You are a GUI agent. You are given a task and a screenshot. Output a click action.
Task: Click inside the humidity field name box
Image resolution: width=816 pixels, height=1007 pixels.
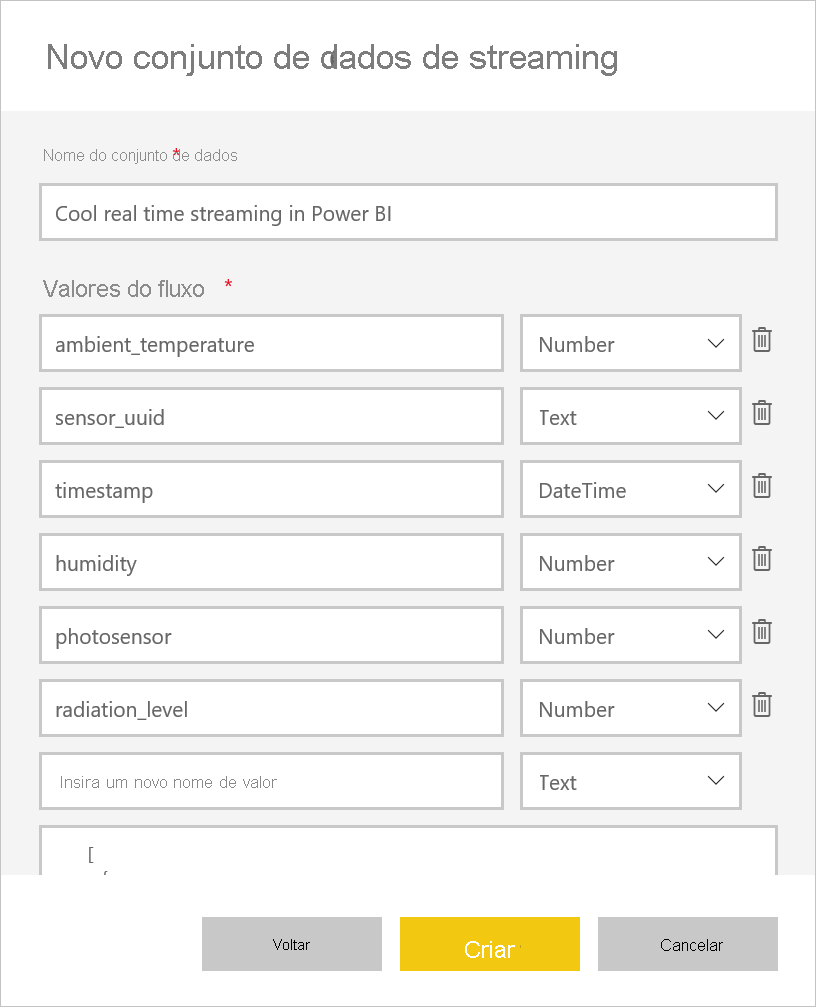click(x=271, y=562)
